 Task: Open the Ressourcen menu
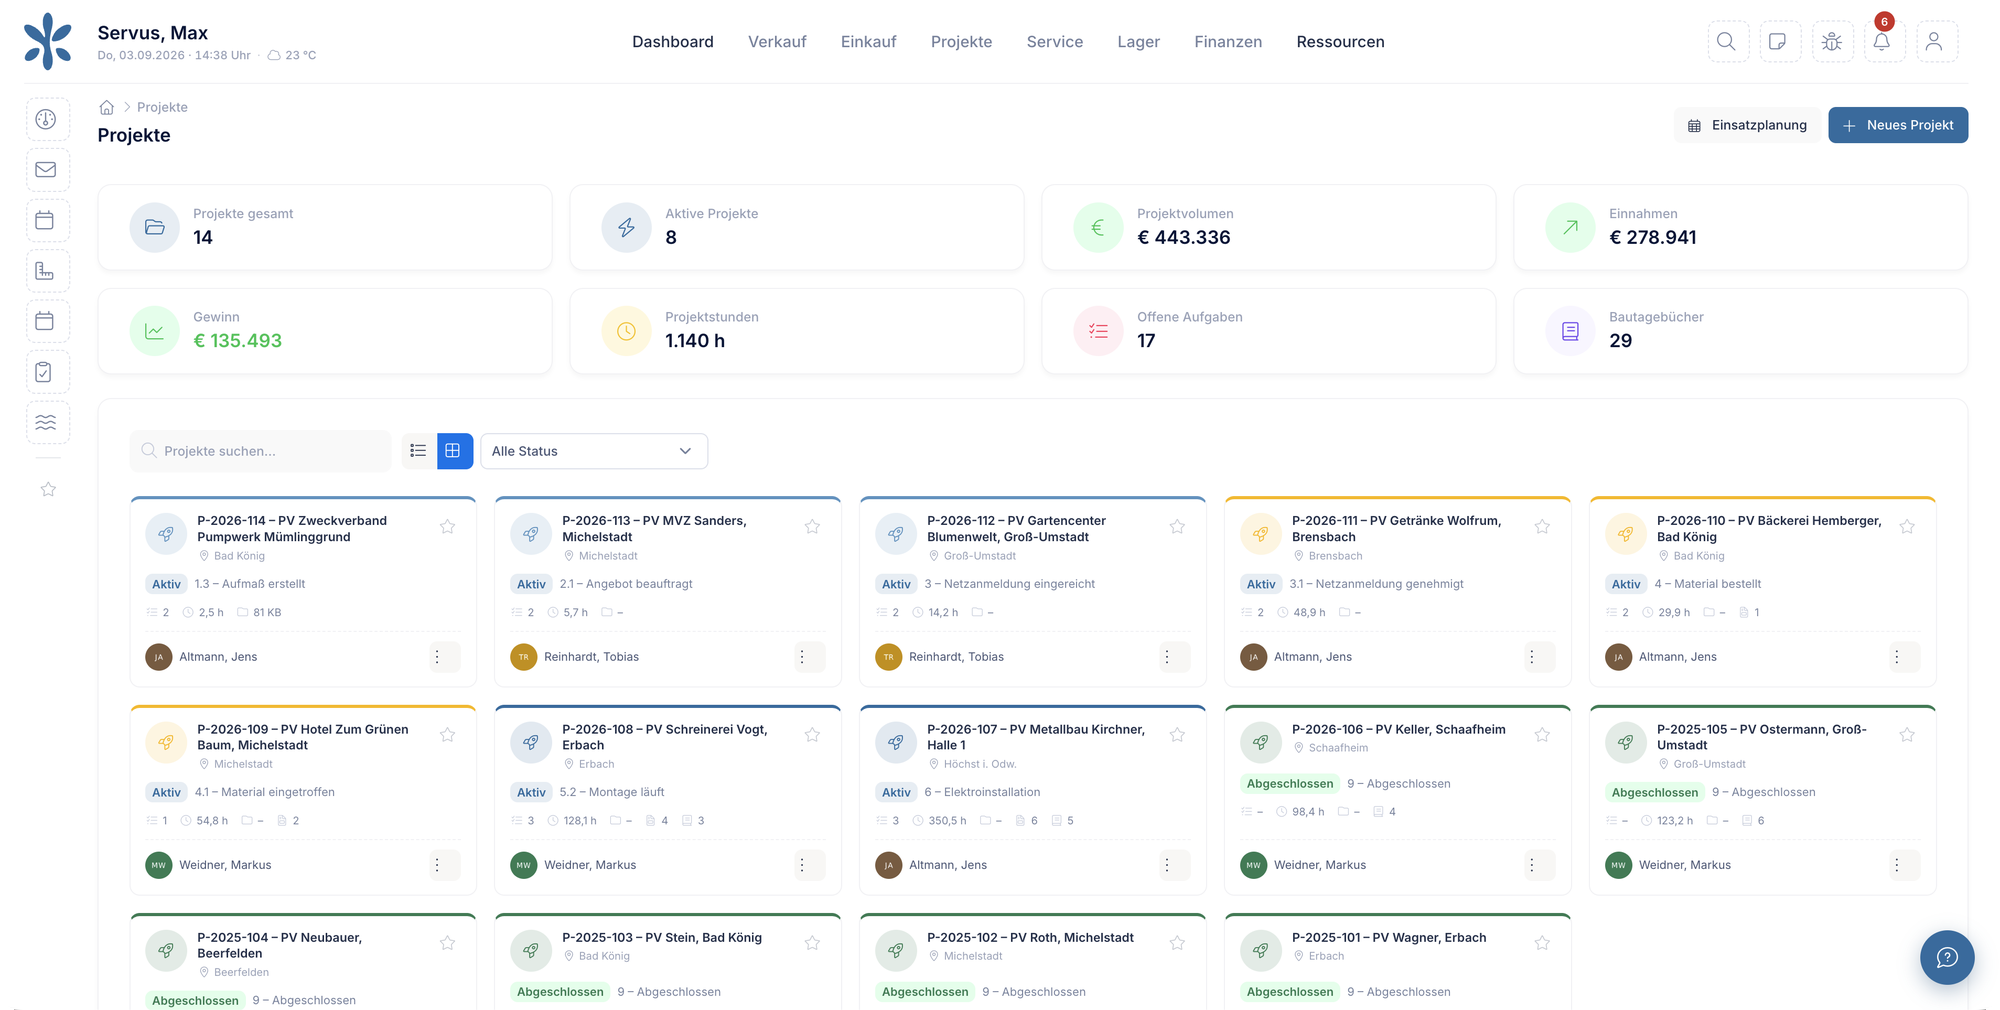(1340, 42)
